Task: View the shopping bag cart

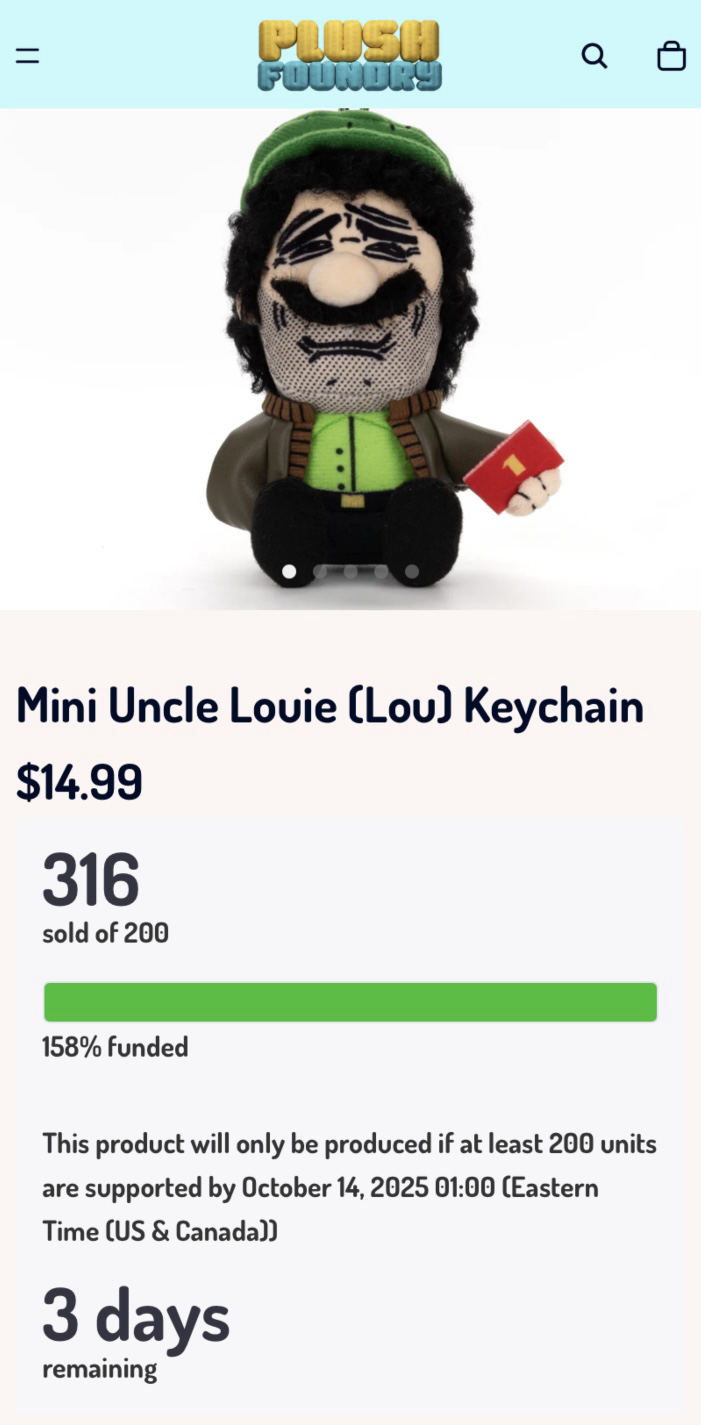Action: tap(671, 56)
